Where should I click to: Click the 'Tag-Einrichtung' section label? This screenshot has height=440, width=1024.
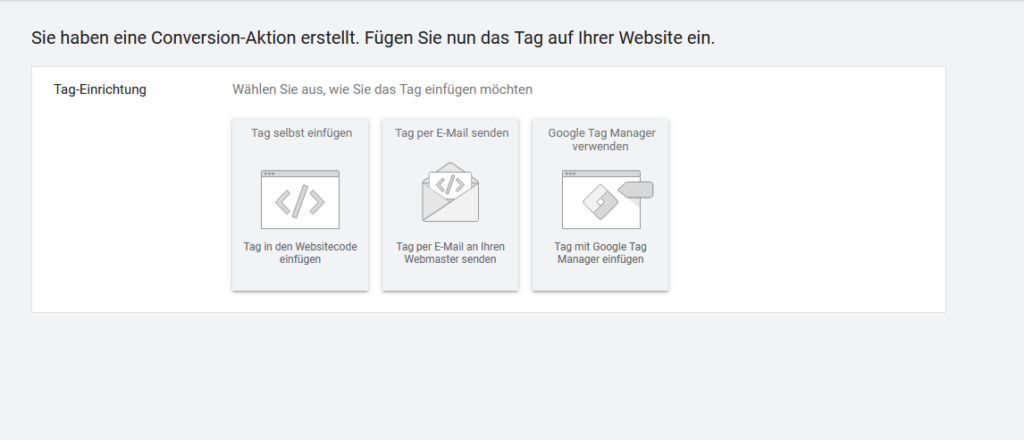coord(100,89)
